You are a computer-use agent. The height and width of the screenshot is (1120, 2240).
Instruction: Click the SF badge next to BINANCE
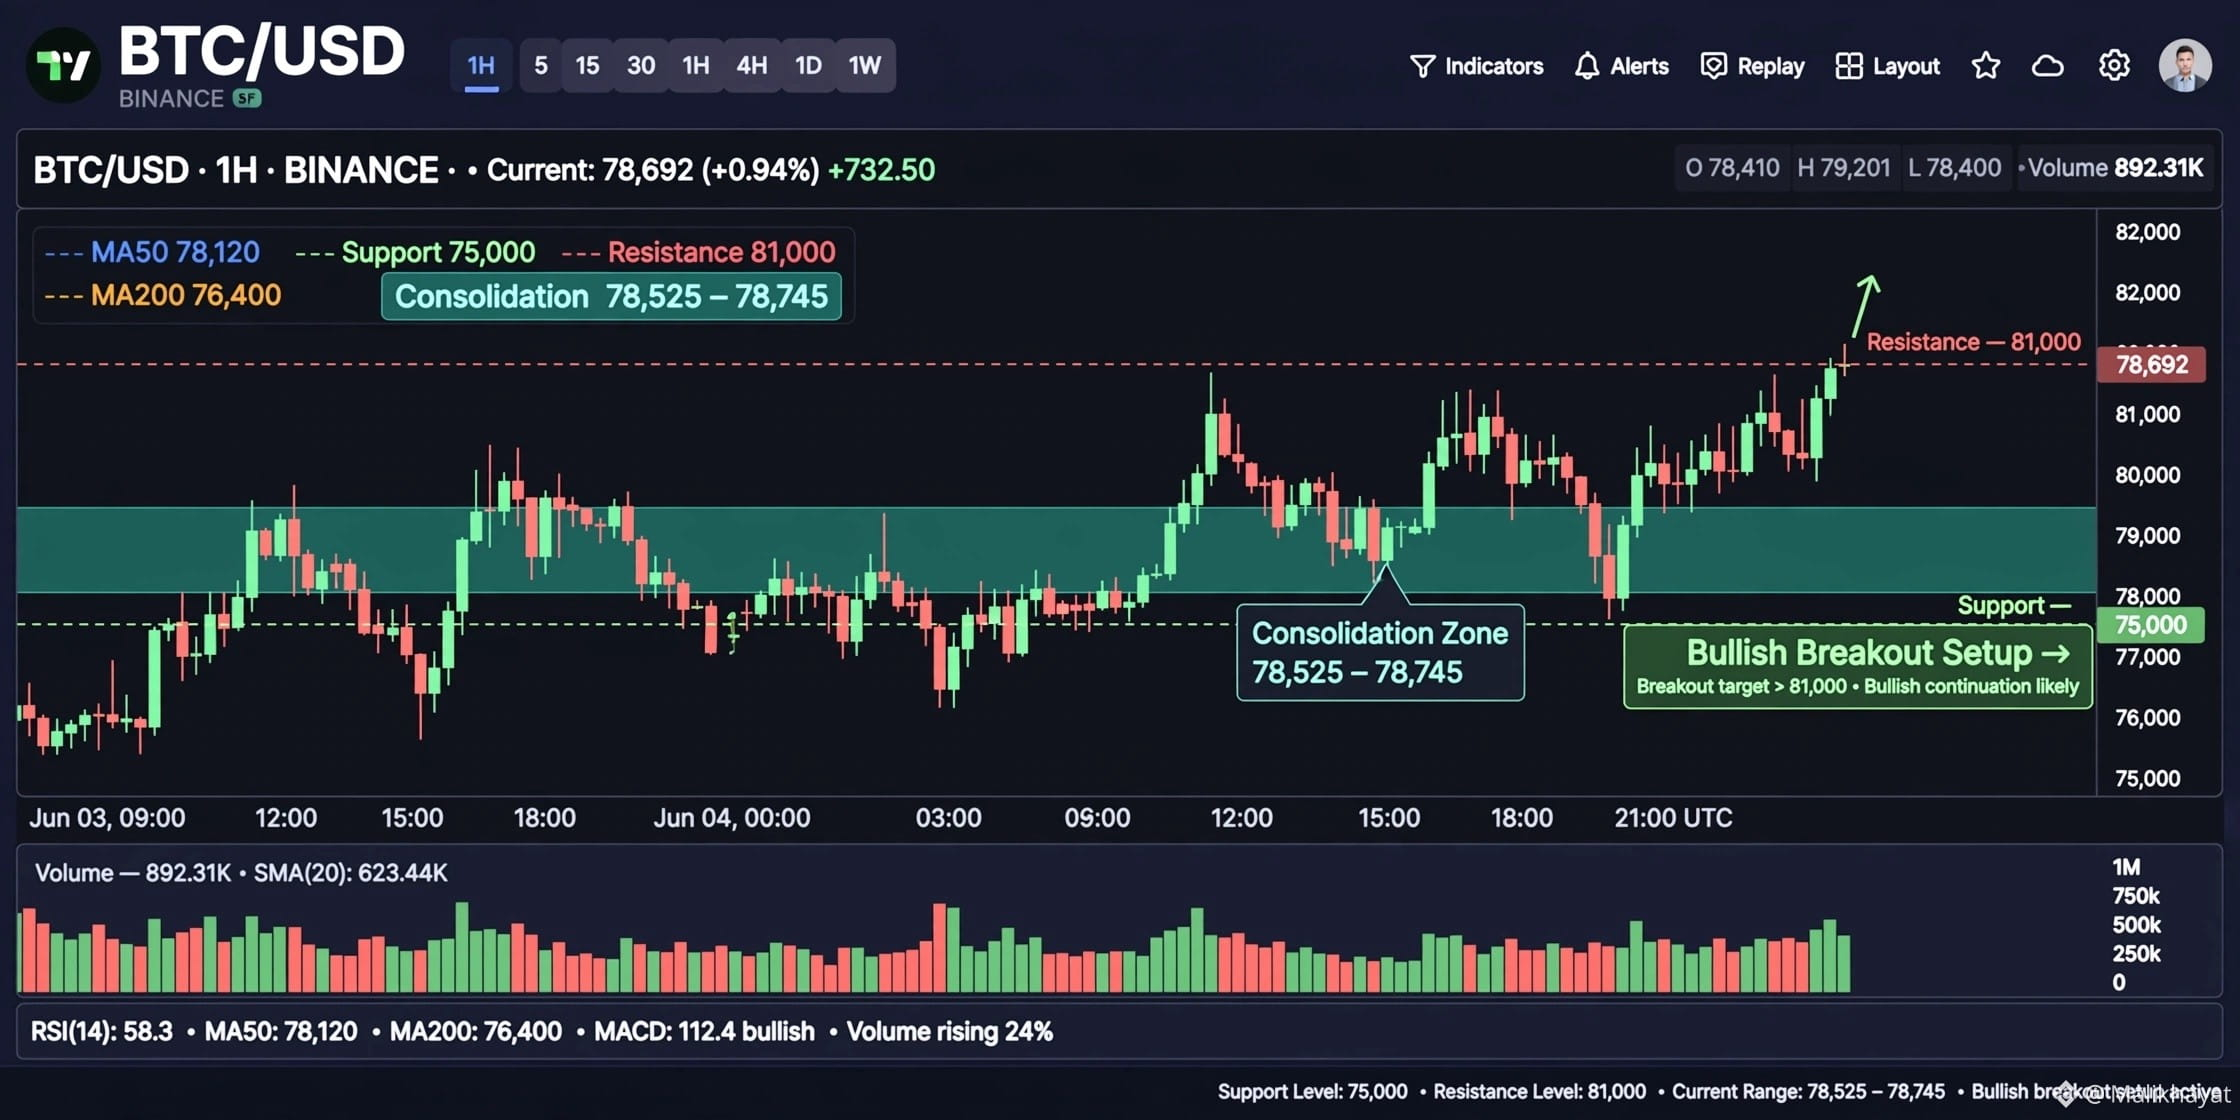tap(247, 98)
